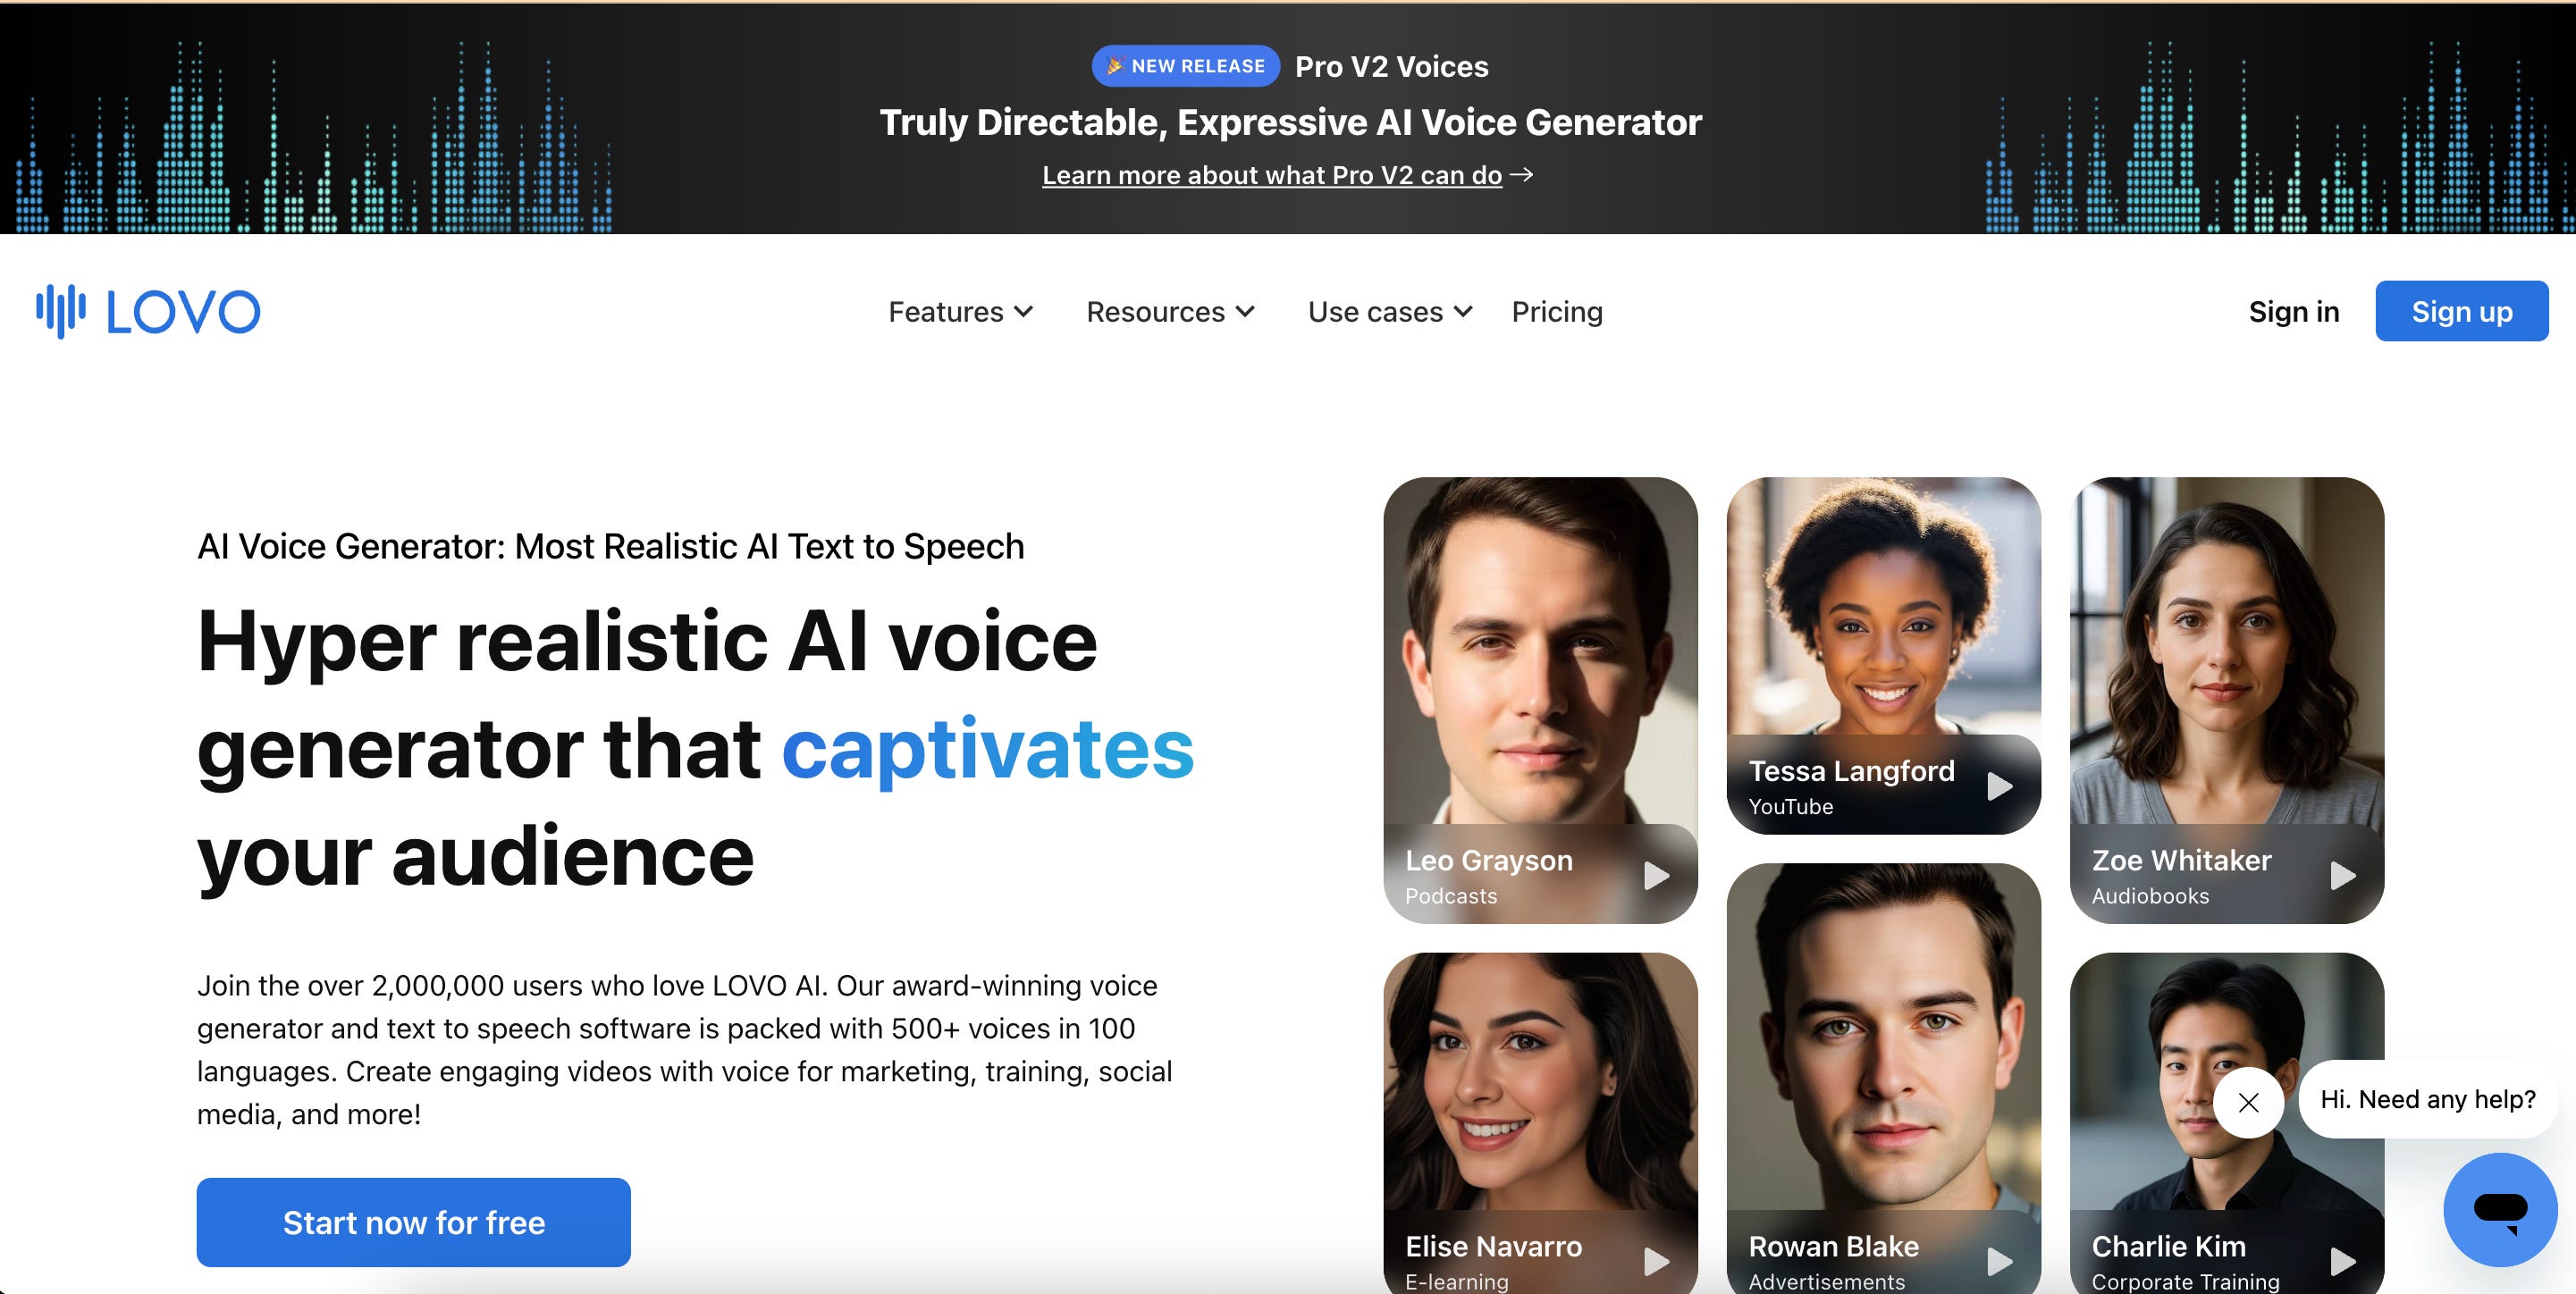Open the blue chat support bubble

[2499, 1209]
